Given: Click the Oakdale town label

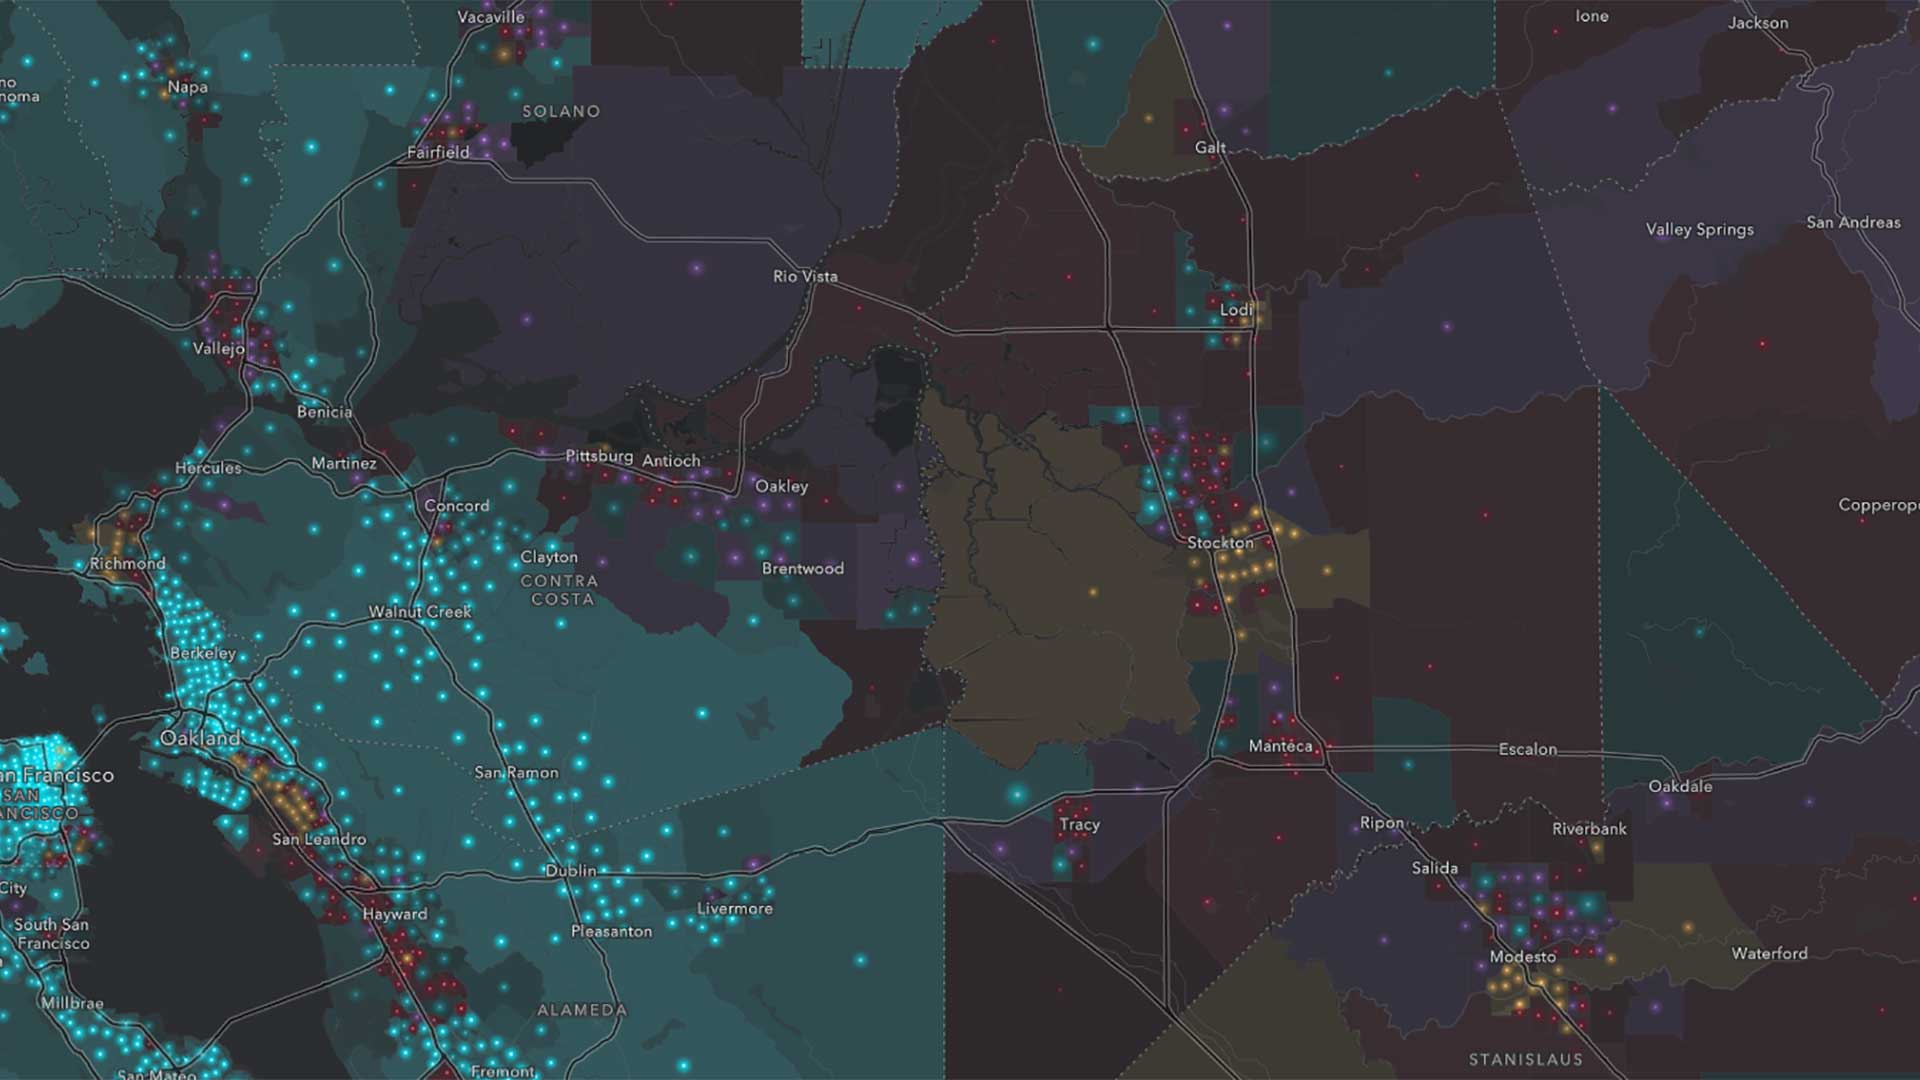Looking at the screenshot, I should point(1680,786).
